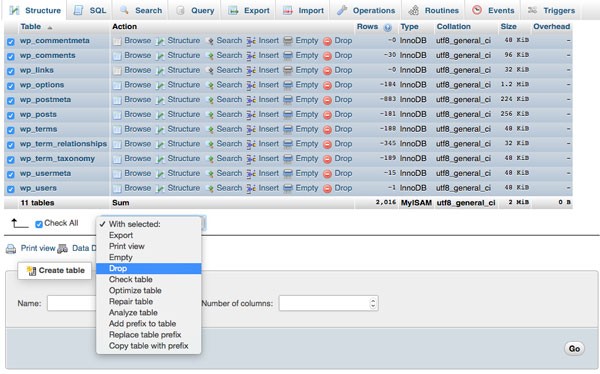
Task: Choose Export in With selected list
Action: (148, 235)
